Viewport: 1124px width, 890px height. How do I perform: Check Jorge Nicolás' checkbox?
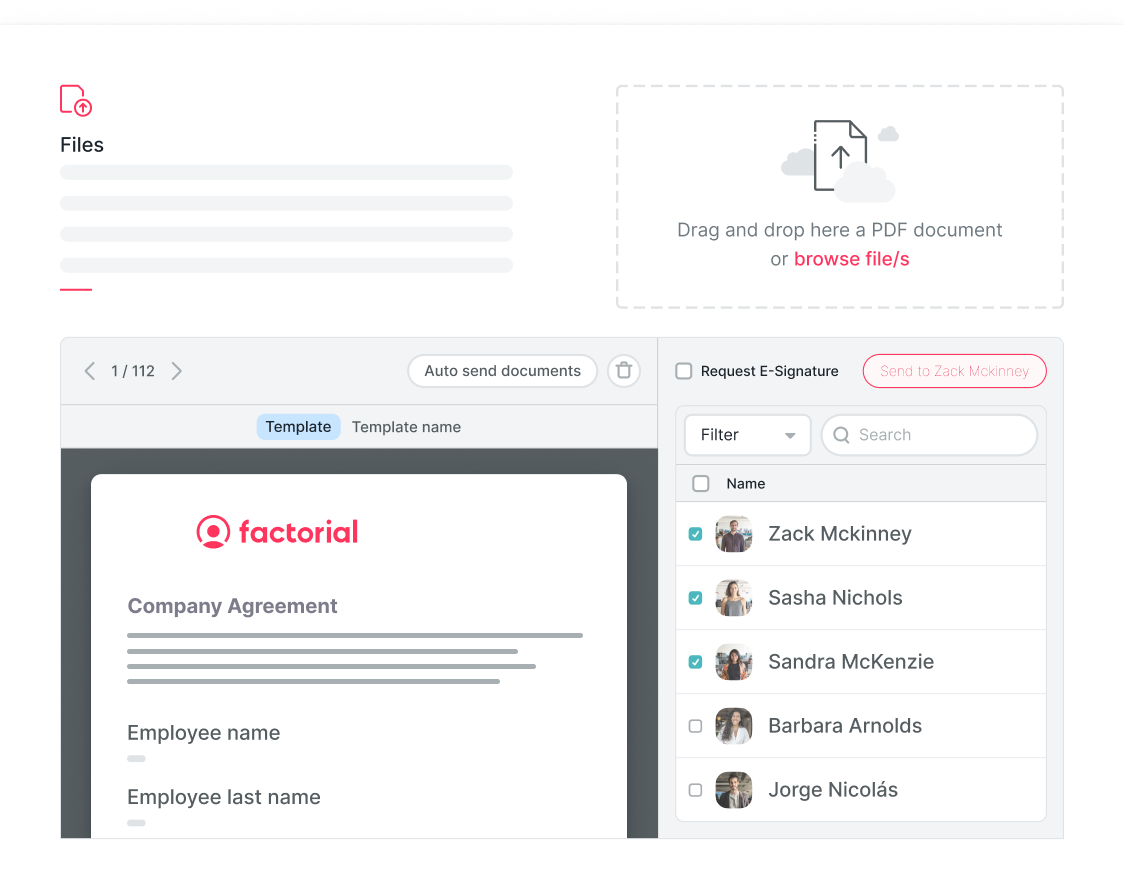click(695, 790)
